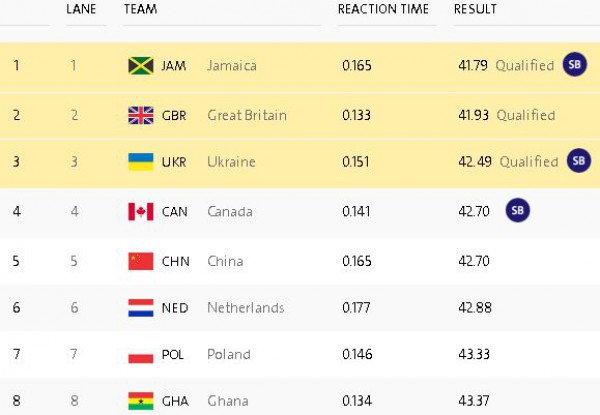Viewport: 600px width, 415px height.
Task: Click the Great Britain flag icon
Action: click(x=141, y=116)
